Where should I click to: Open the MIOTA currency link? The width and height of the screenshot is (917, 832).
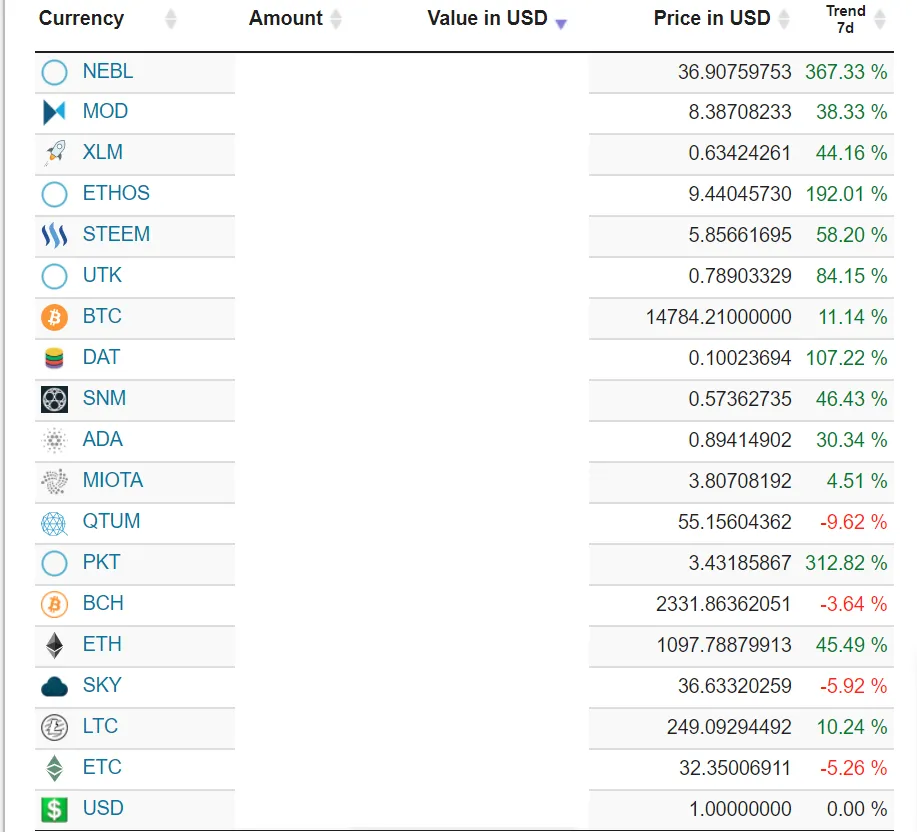[113, 480]
